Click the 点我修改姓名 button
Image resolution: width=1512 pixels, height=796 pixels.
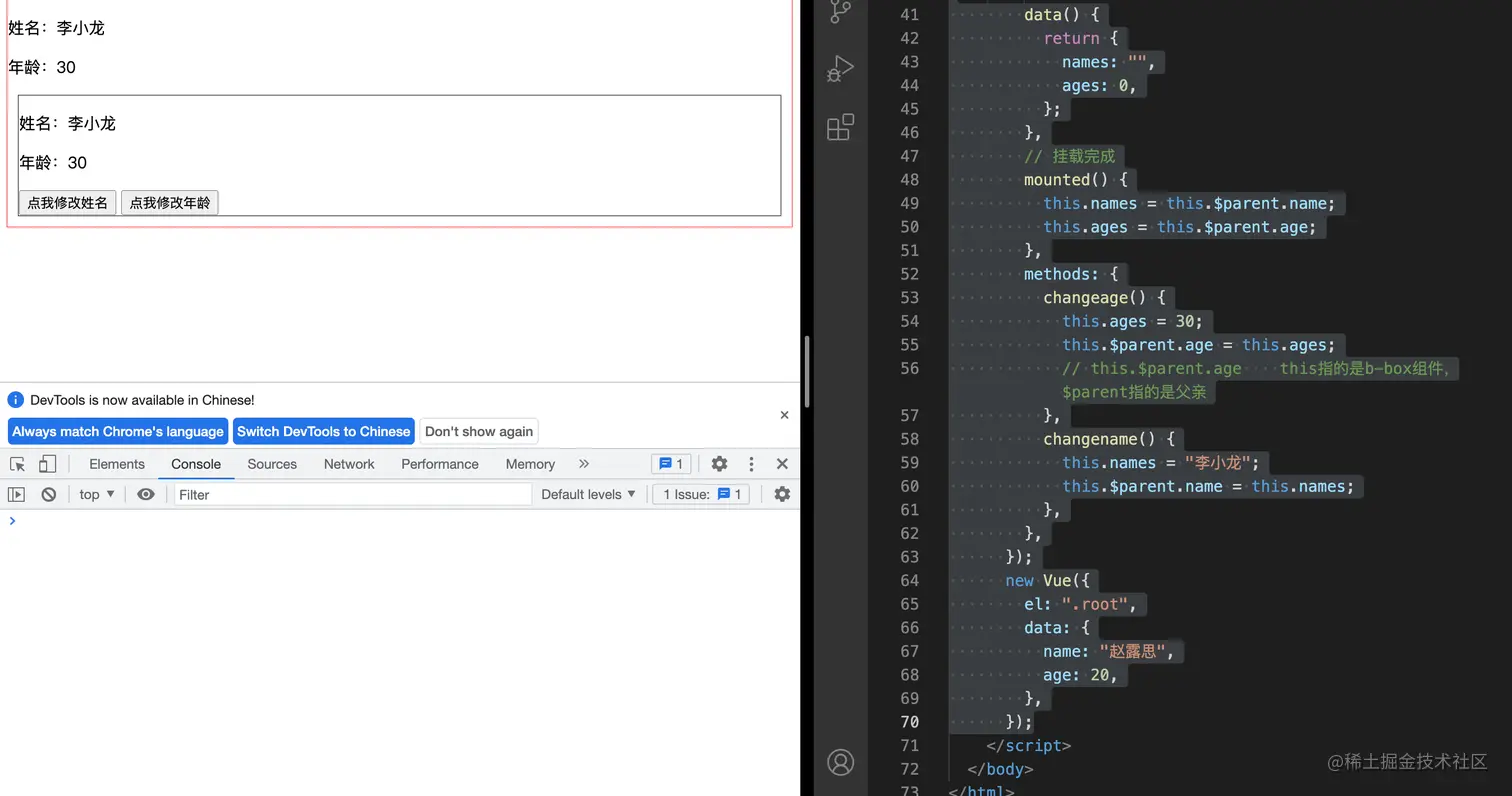(68, 203)
